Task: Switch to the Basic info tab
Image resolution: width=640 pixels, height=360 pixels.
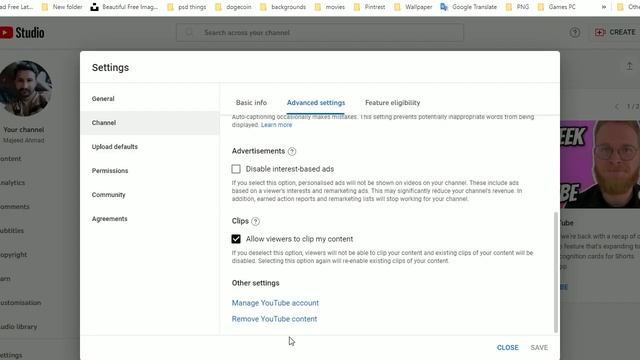Action: pos(251,103)
